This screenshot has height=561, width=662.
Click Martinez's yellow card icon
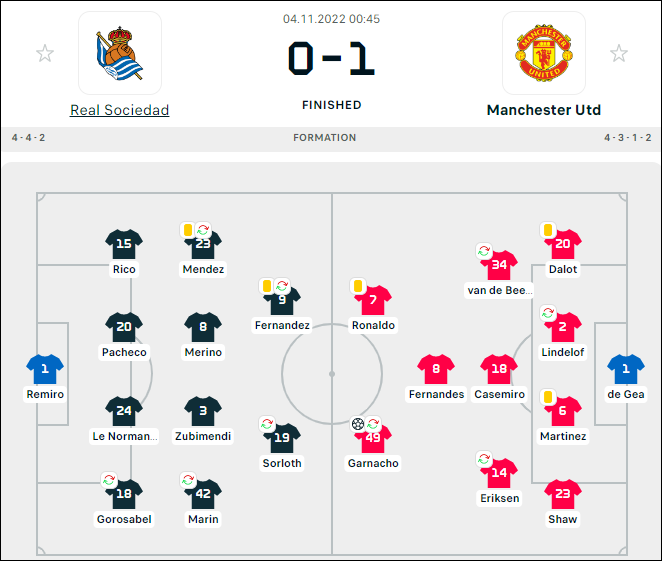pyautogui.click(x=548, y=397)
